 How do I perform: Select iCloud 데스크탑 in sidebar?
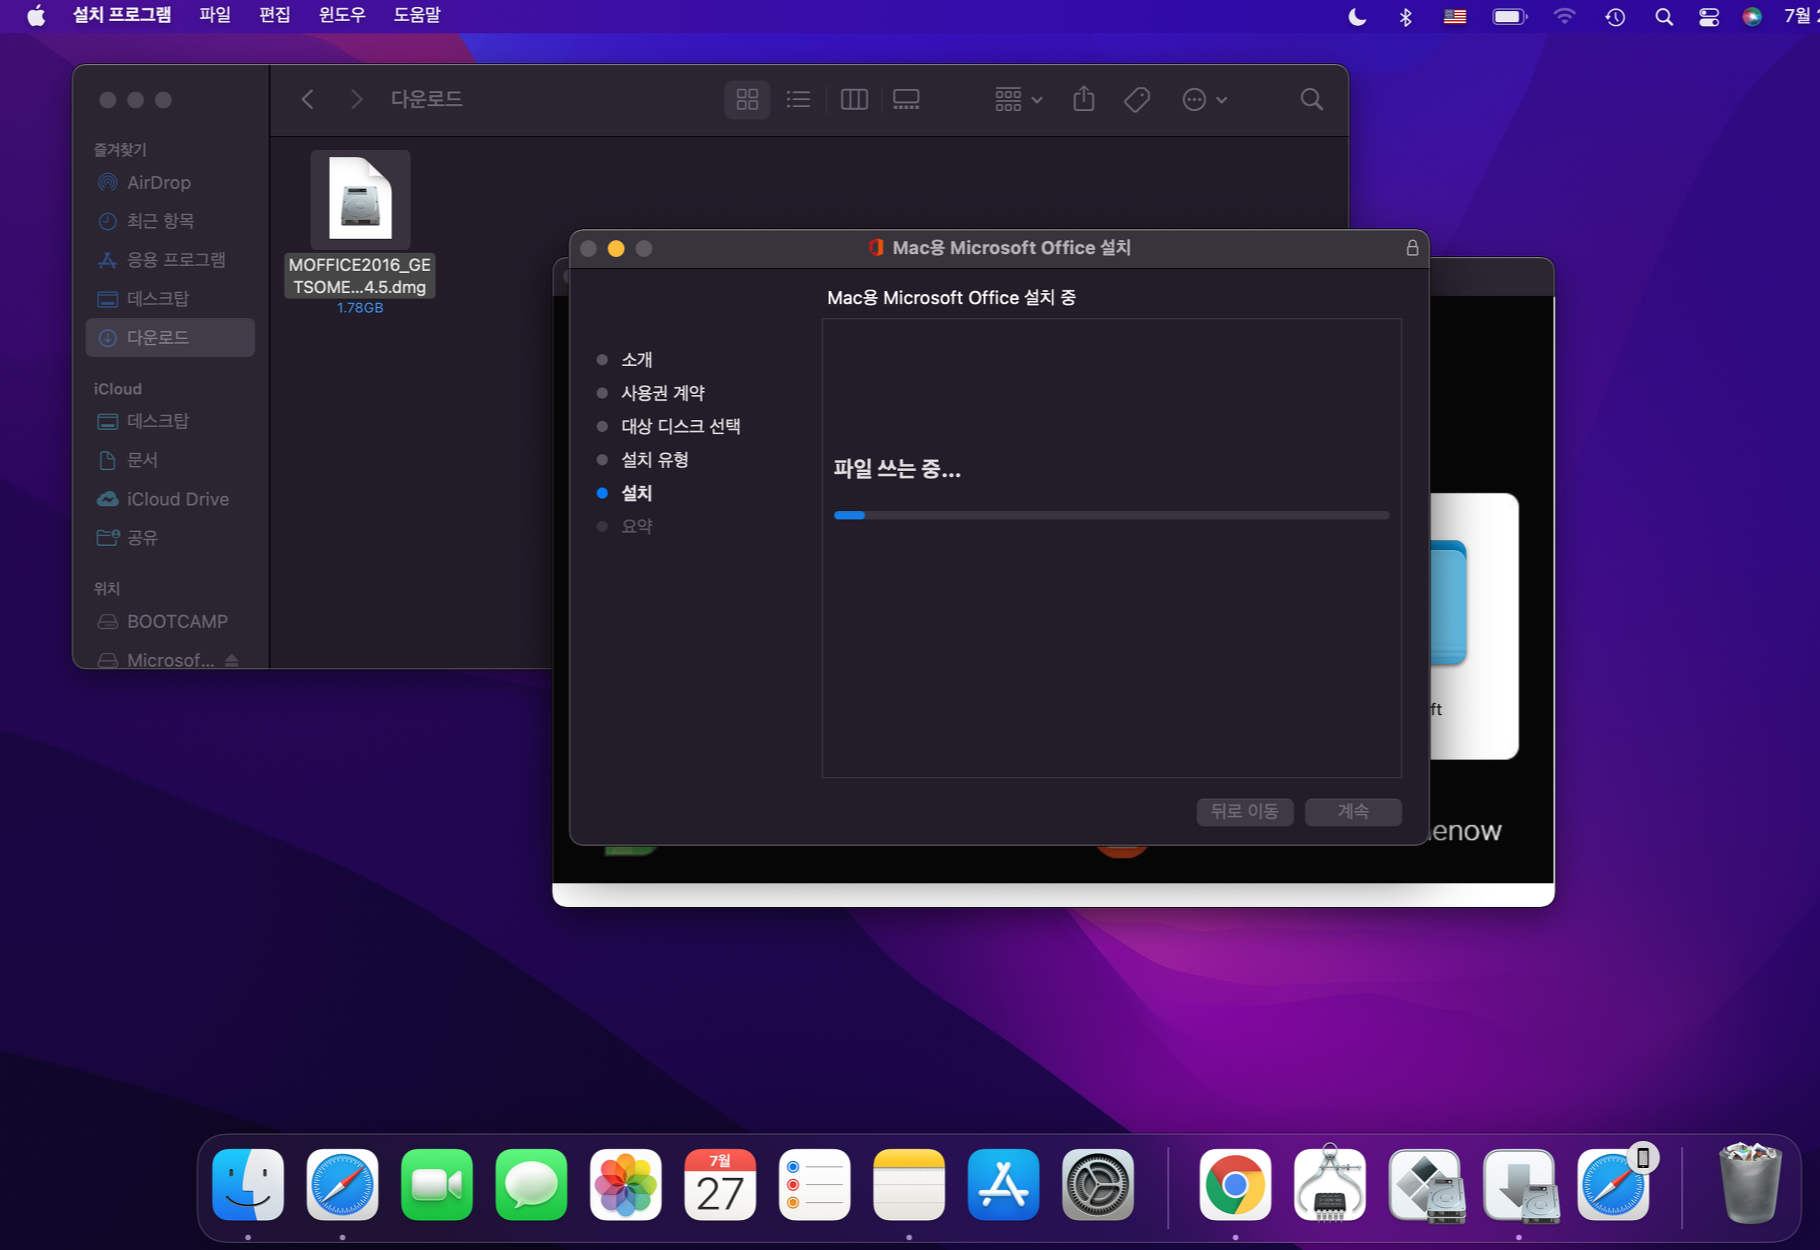pyautogui.click(x=170, y=421)
